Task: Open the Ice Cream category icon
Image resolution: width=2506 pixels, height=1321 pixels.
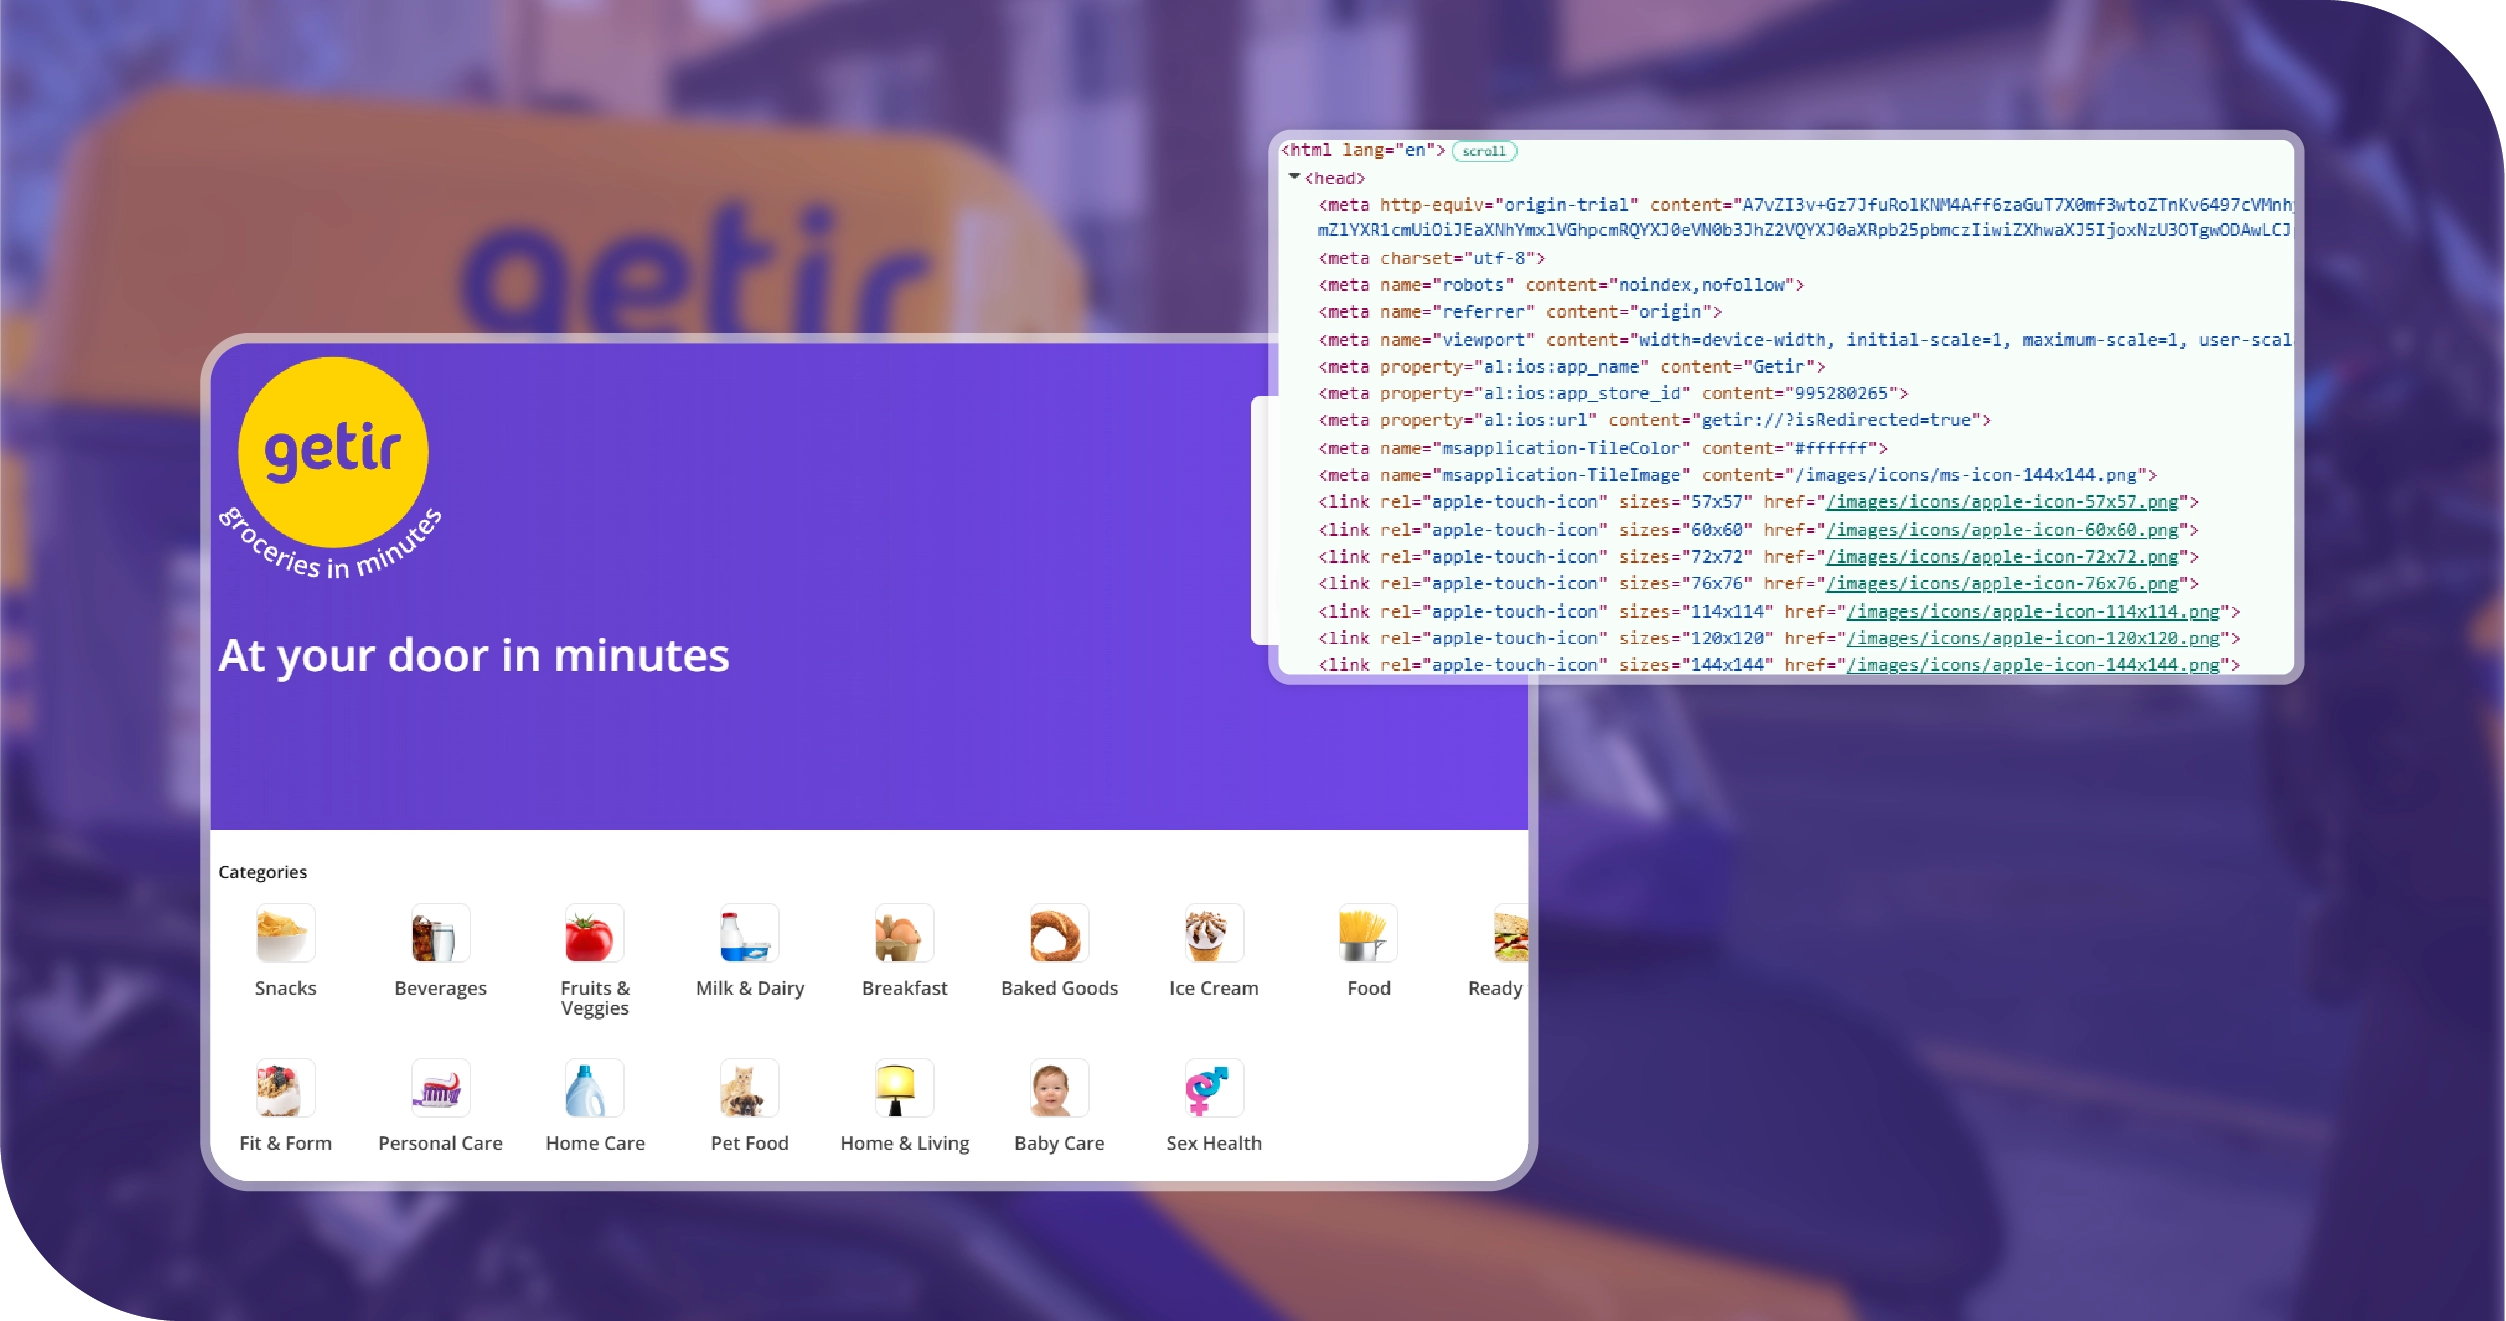Action: 1213,934
